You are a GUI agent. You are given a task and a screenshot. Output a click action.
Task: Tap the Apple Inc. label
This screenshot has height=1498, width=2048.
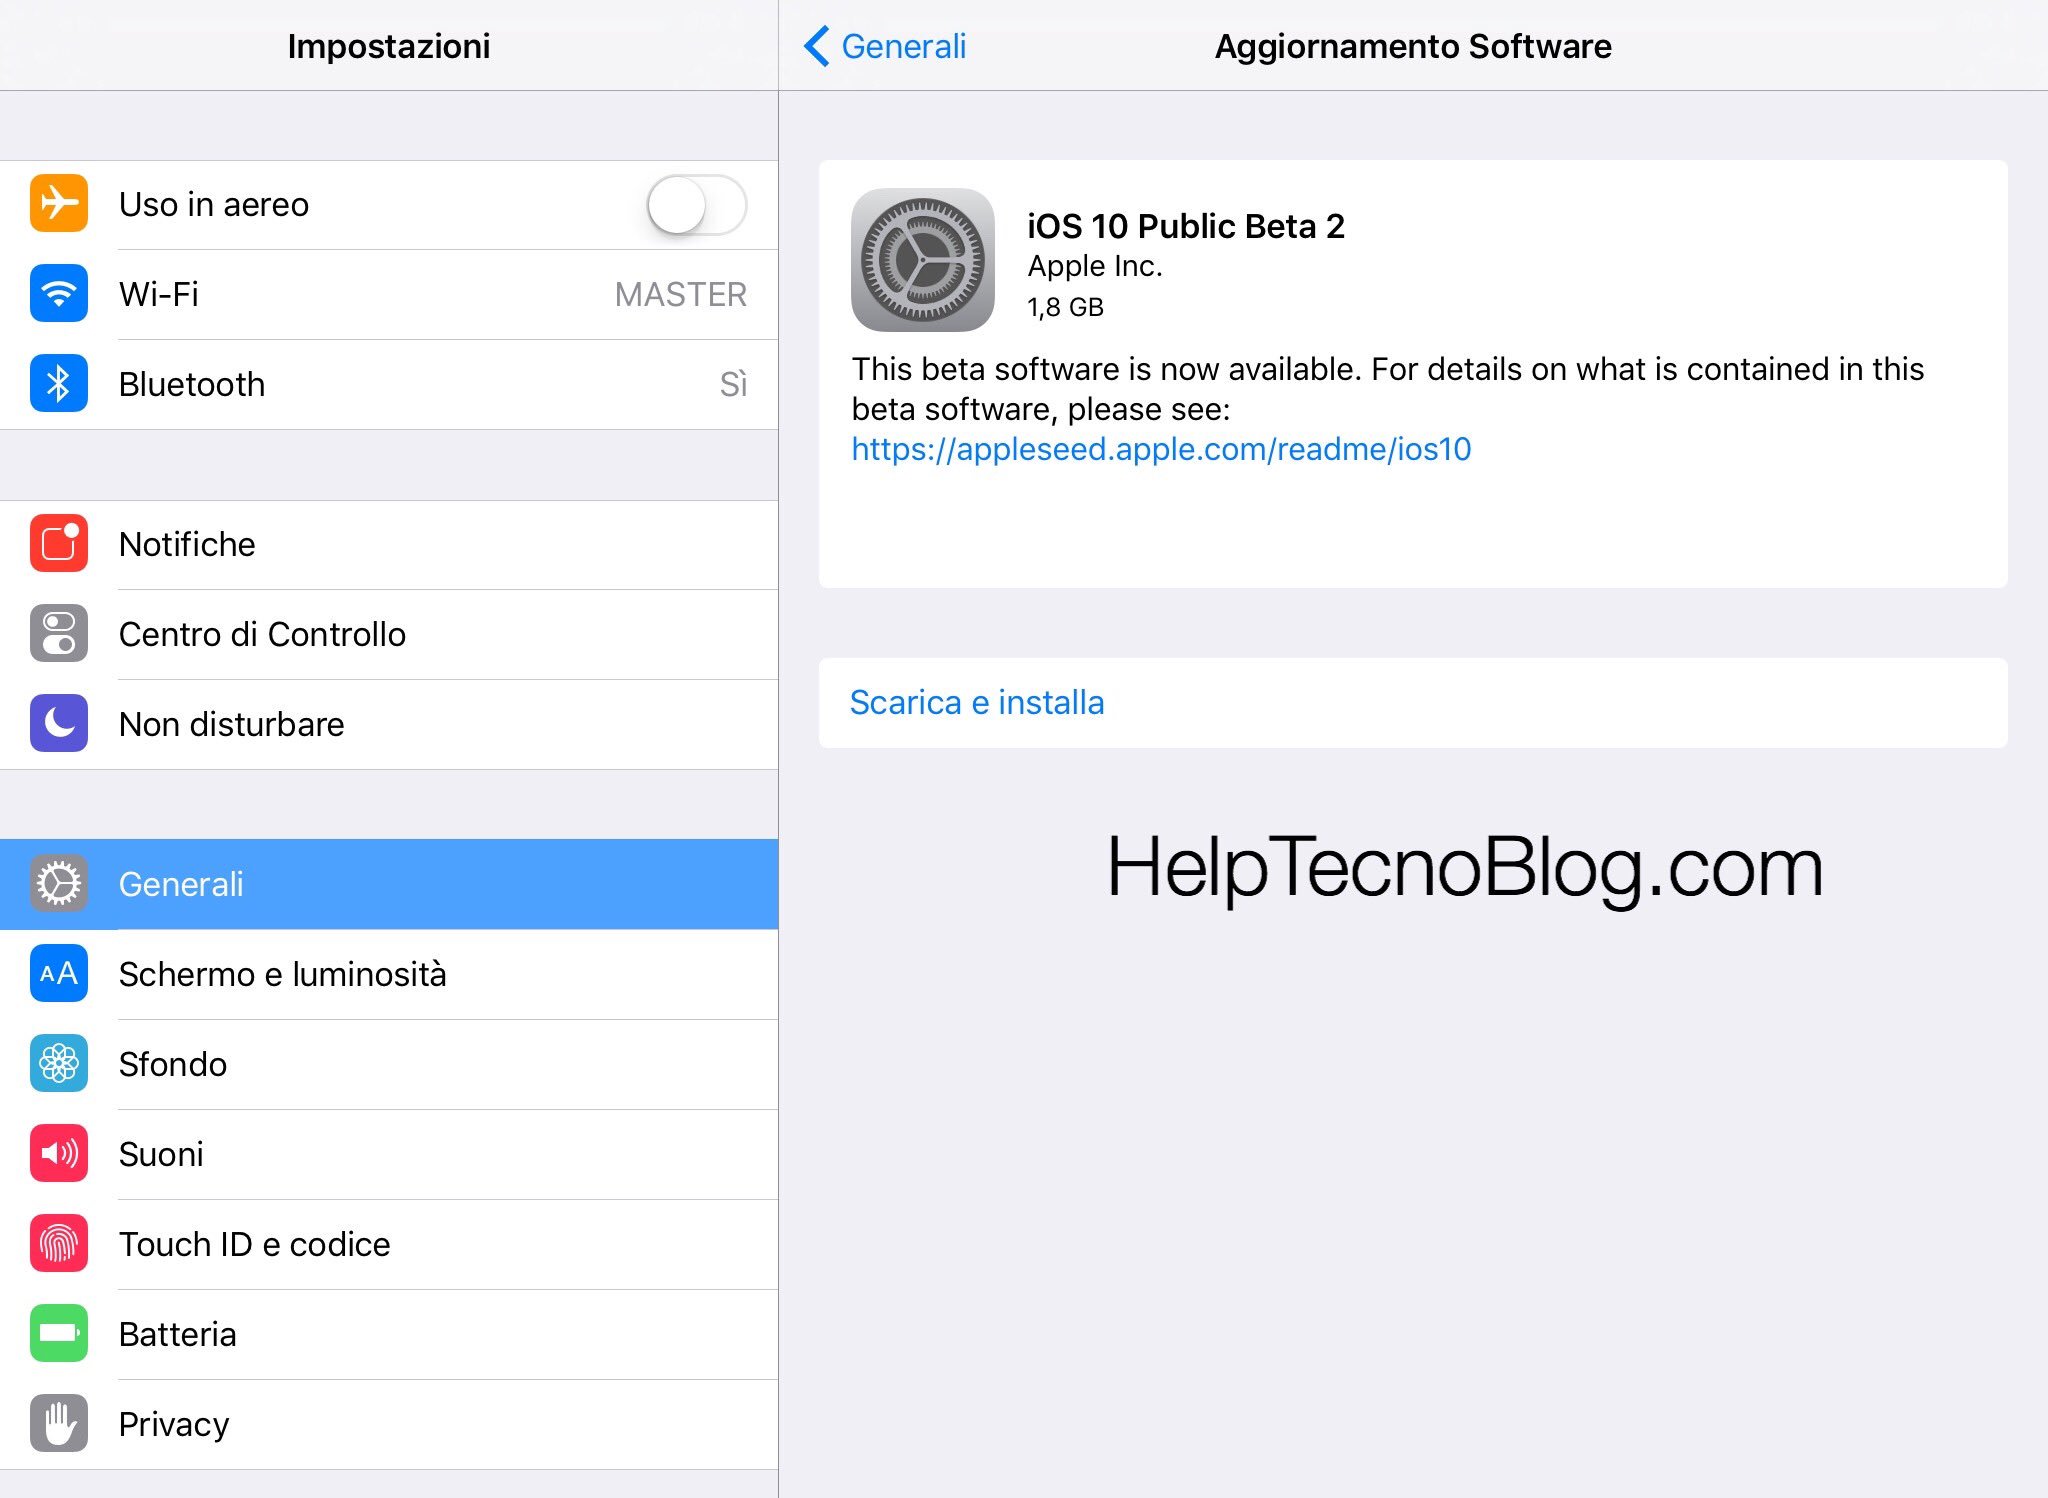coord(1095,266)
